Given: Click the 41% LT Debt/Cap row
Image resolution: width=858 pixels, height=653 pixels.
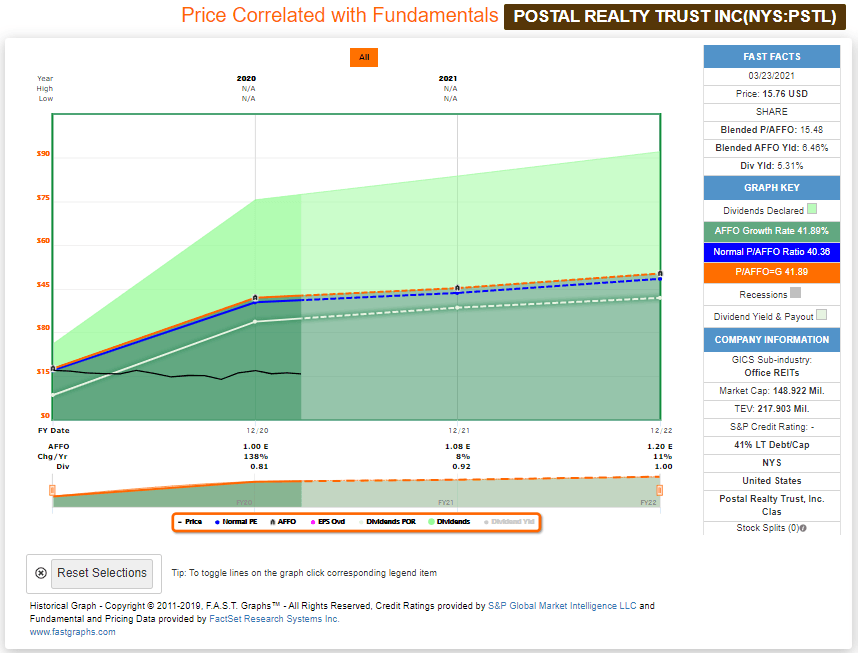Looking at the screenshot, I should pyautogui.click(x=772, y=445).
